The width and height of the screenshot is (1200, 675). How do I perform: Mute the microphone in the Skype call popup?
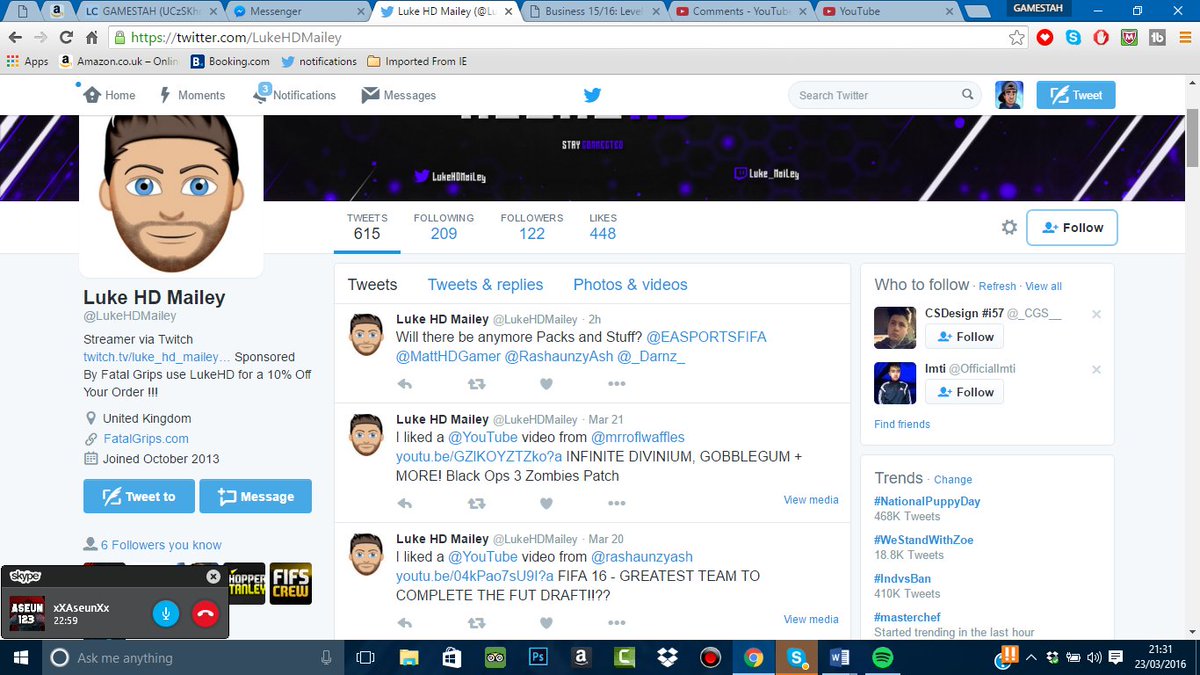(x=166, y=613)
